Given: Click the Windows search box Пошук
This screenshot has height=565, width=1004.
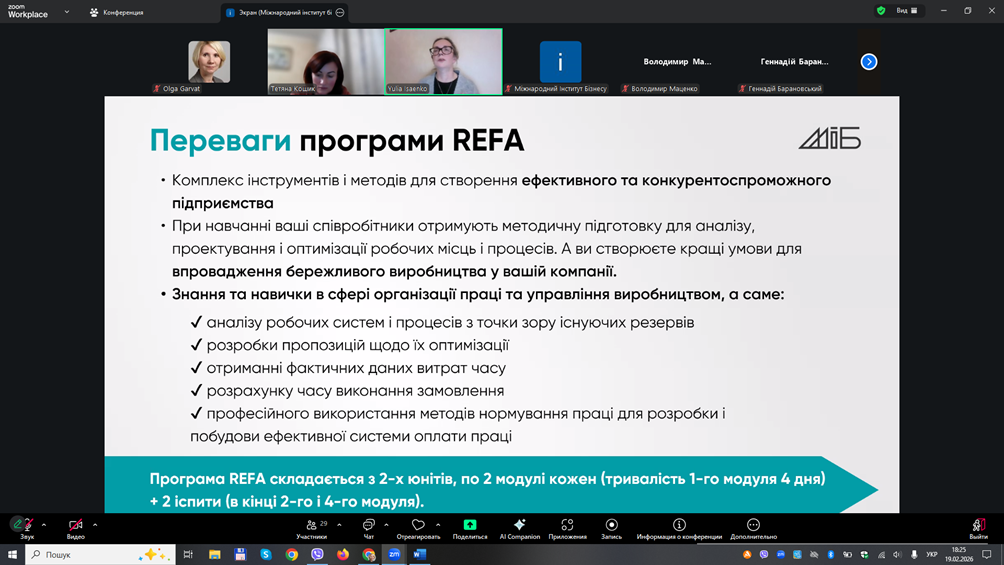Looking at the screenshot, I should click(90, 554).
